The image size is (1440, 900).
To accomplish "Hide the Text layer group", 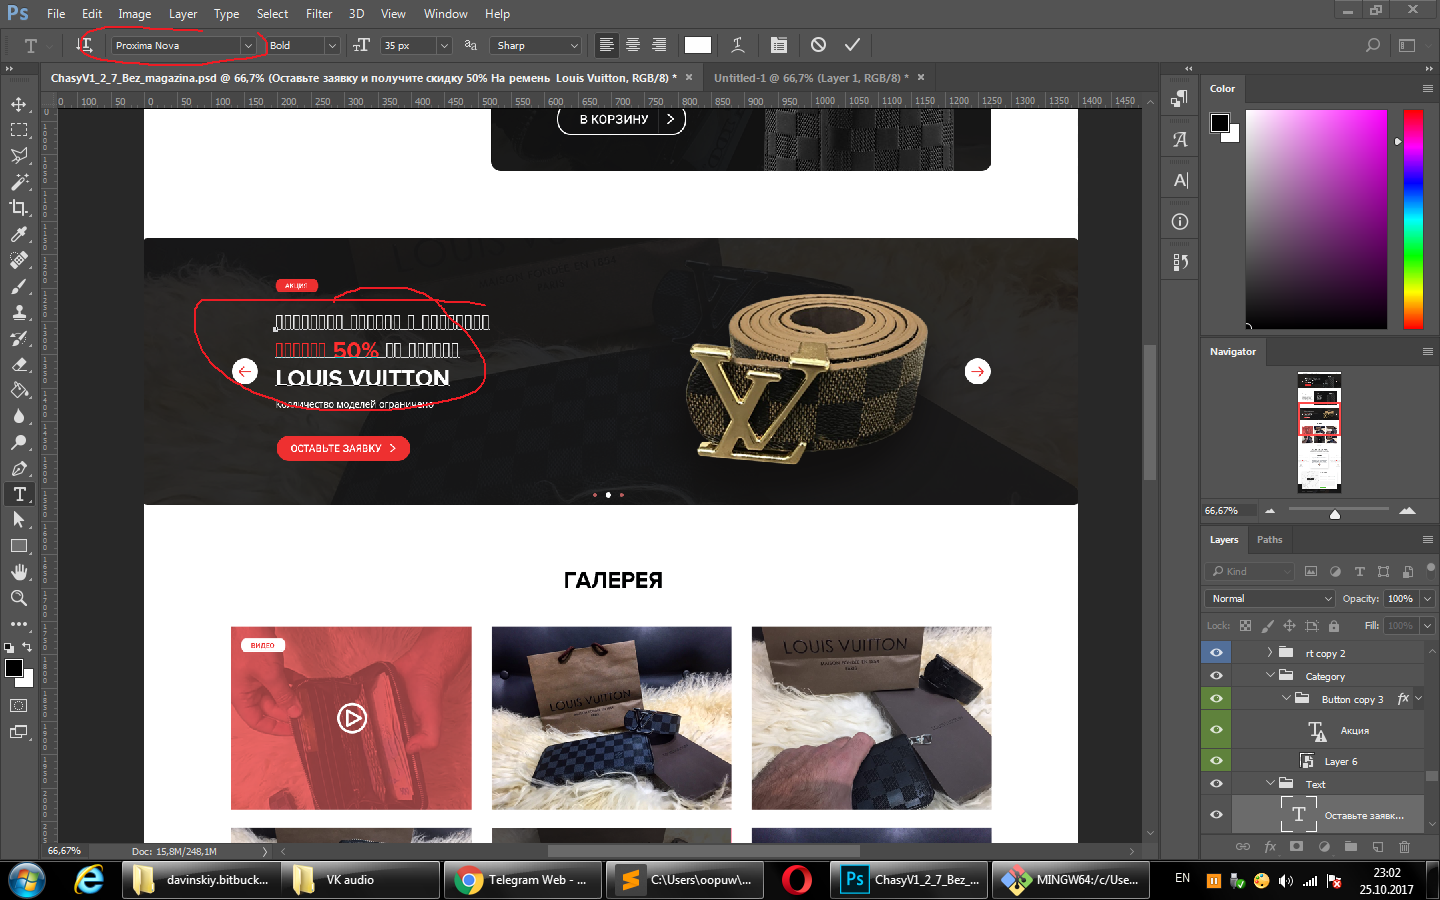I will click(1216, 784).
